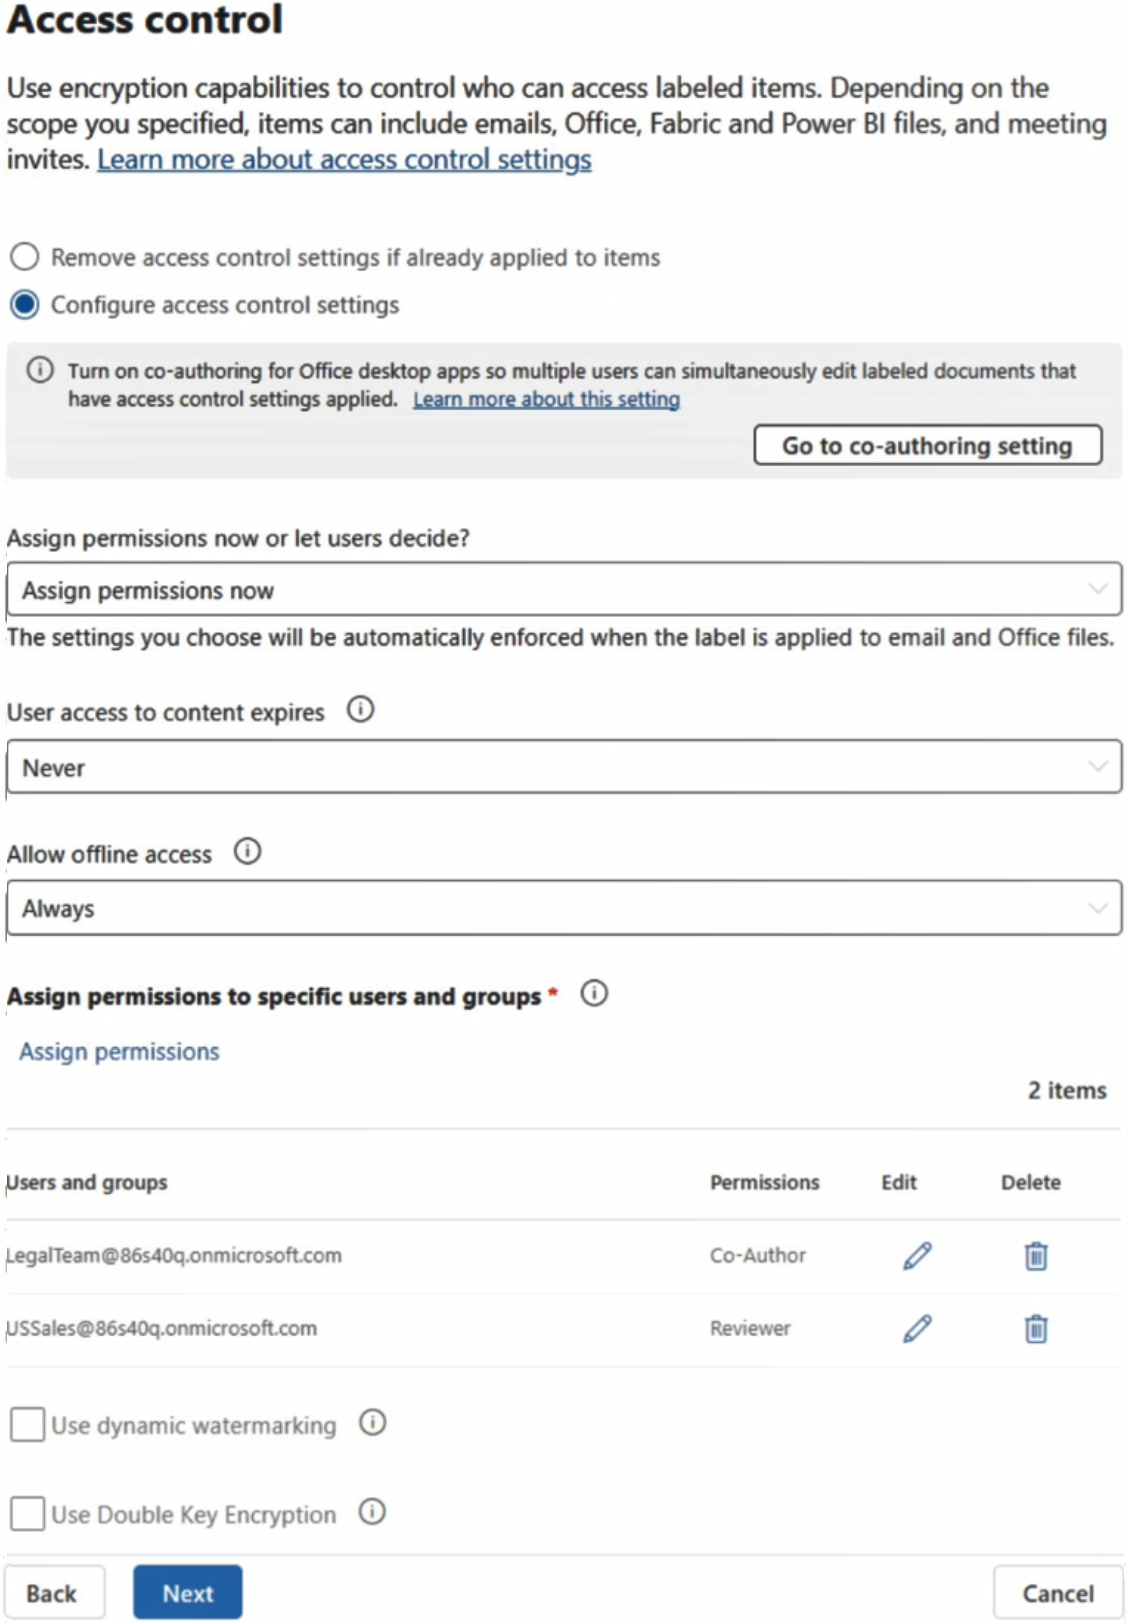The width and height of the screenshot is (1128, 1623).
Task: Delete the USSales permission entry
Action: [1036, 1329]
